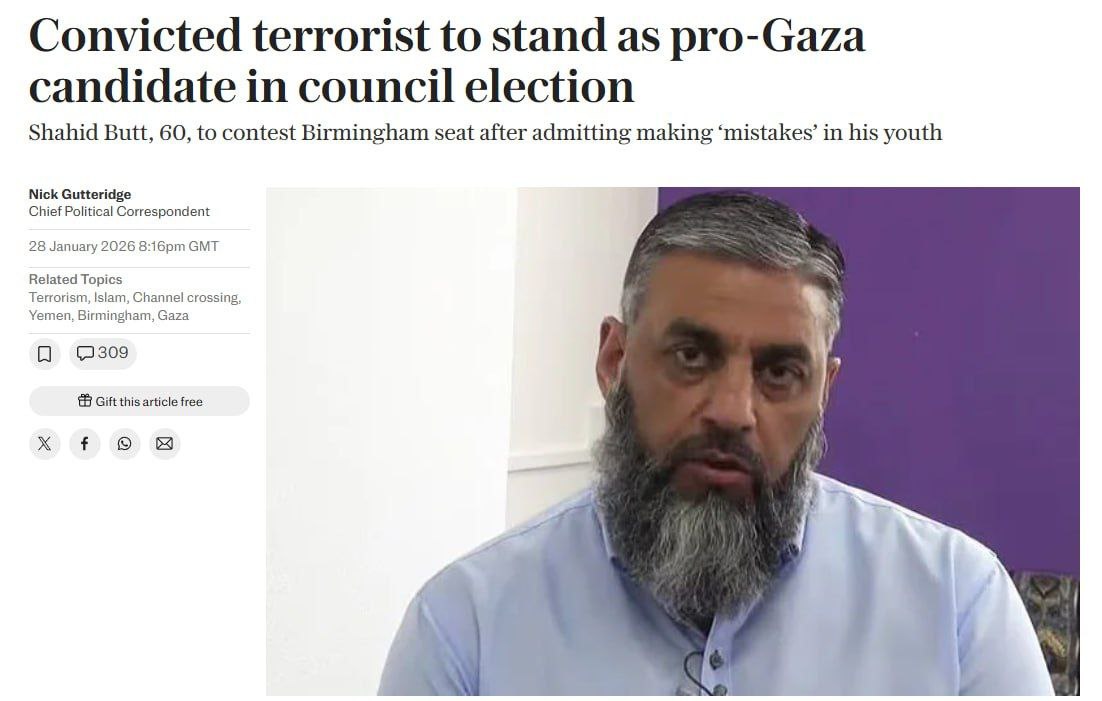This screenshot has height=701, width=1102.
Task: Open the 309 comments bubble
Action: 103,353
